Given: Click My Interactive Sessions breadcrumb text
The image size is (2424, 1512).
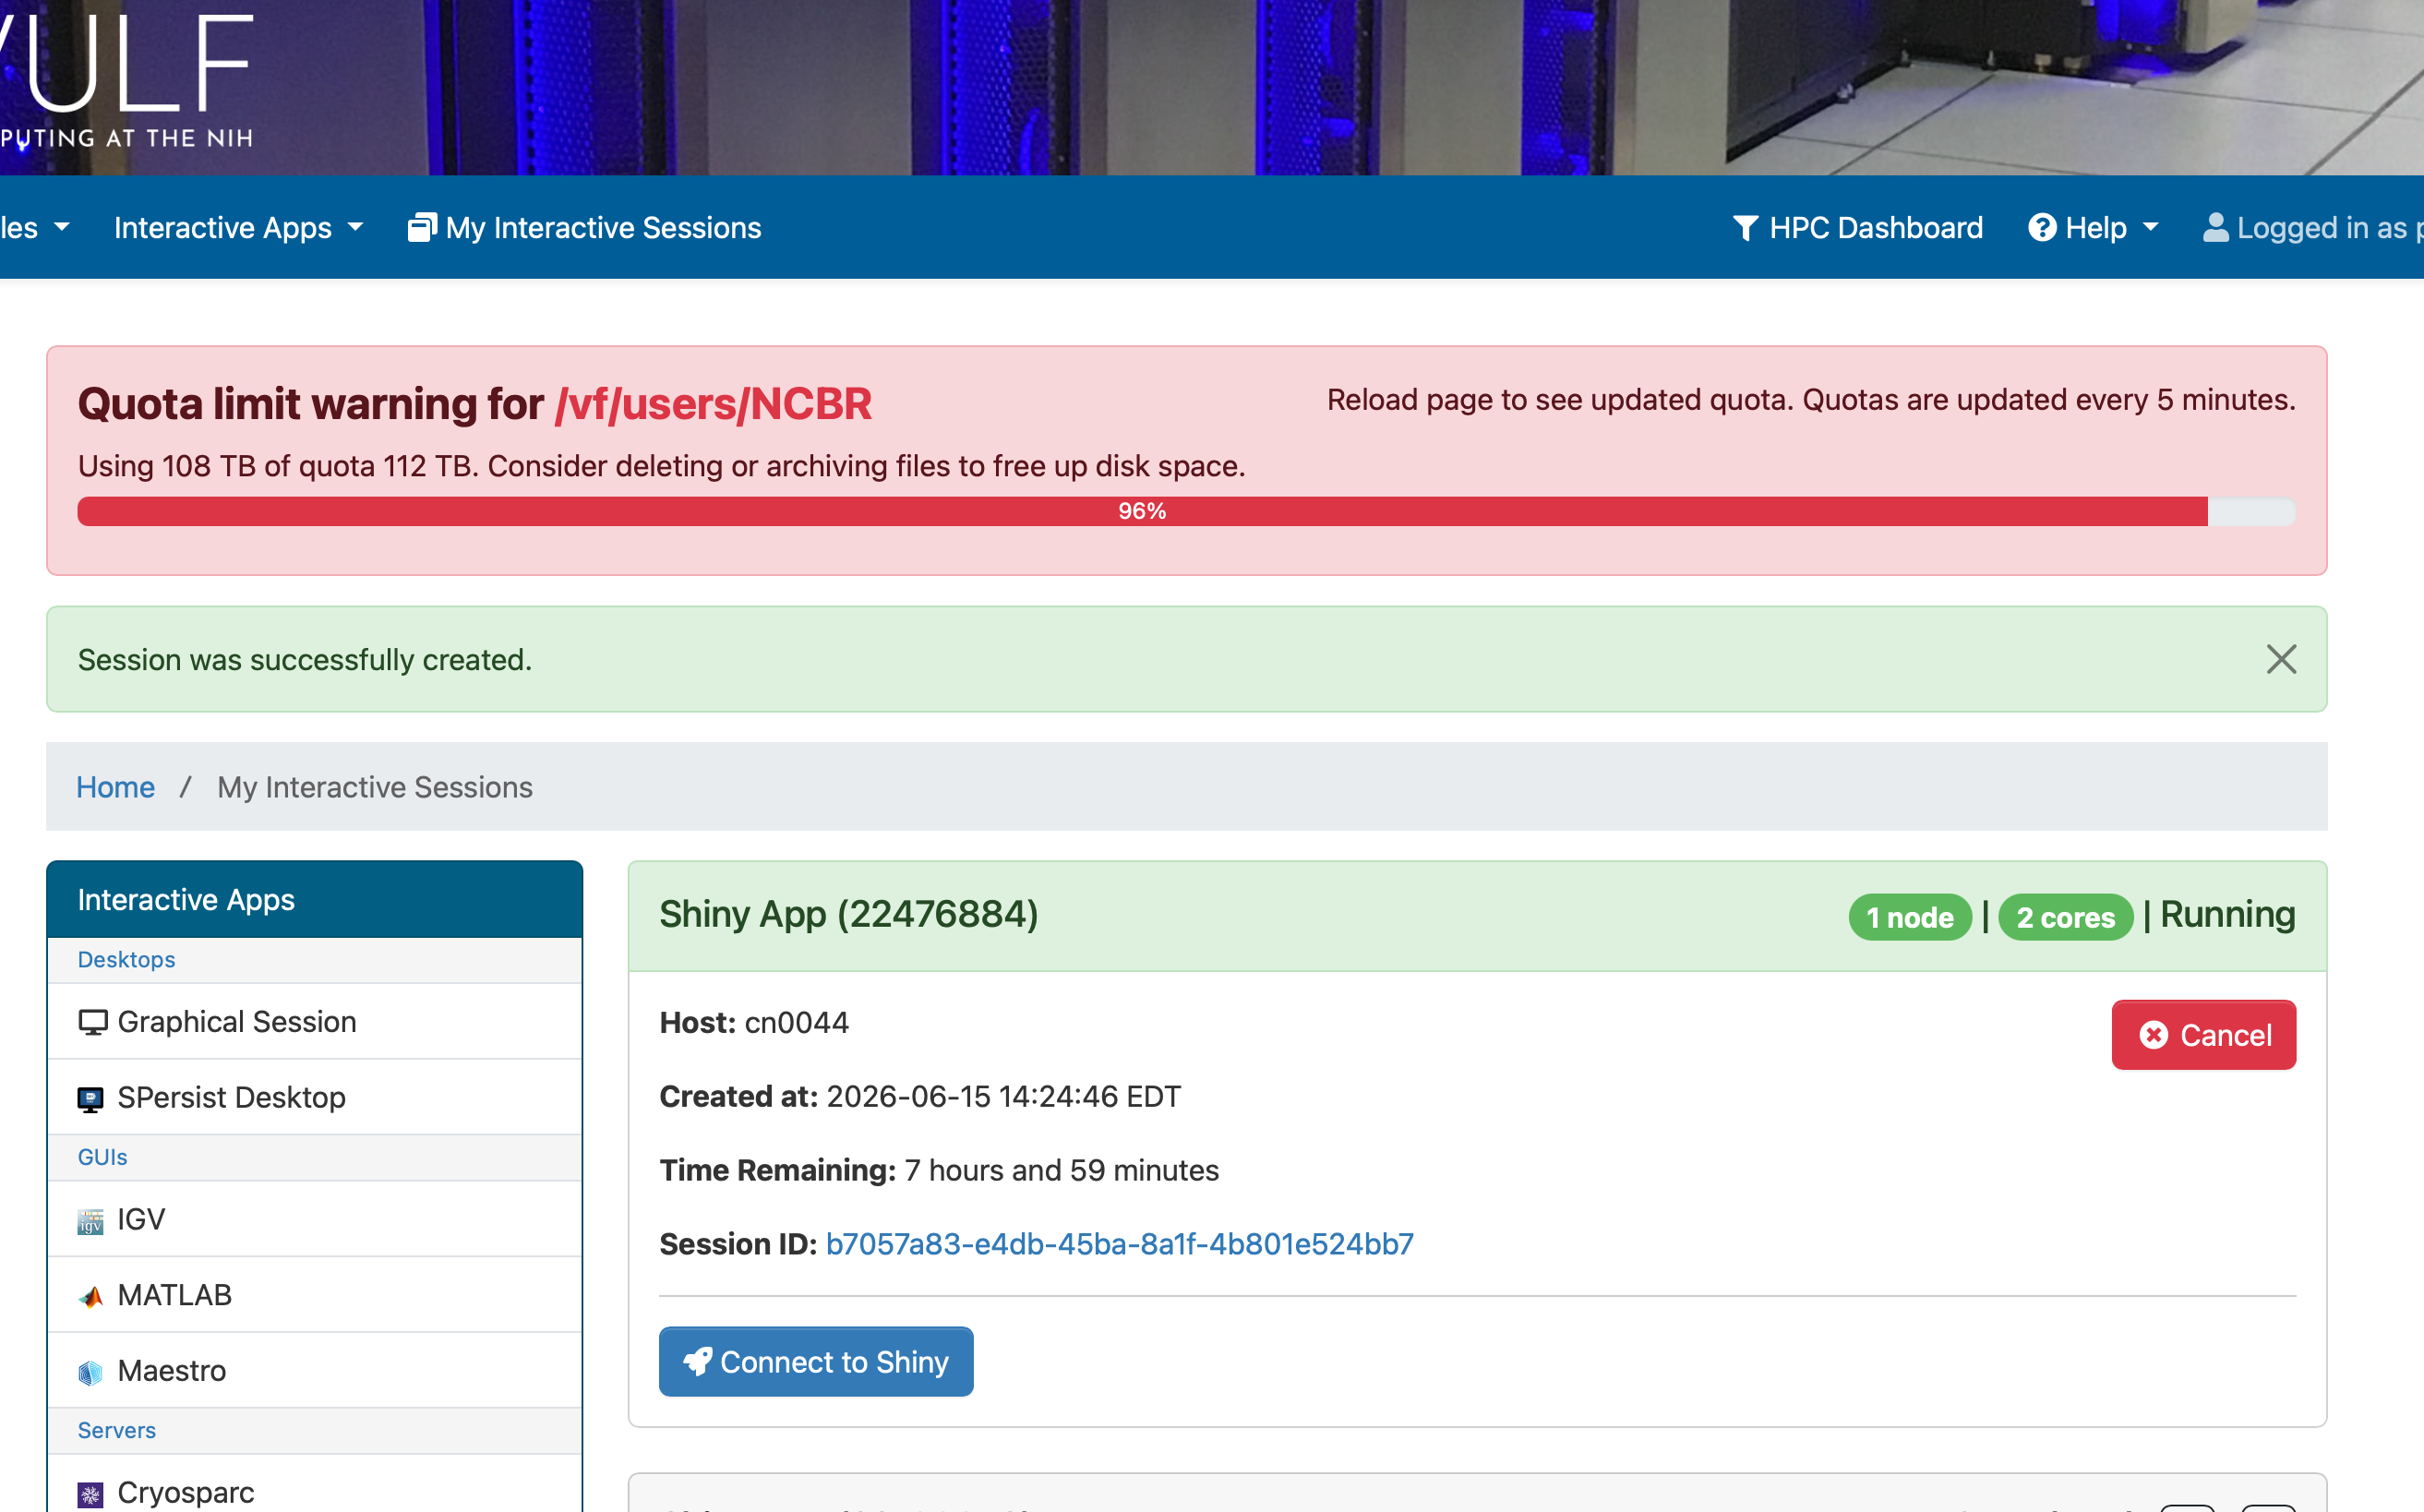Looking at the screenshot, I should [375, 787].
